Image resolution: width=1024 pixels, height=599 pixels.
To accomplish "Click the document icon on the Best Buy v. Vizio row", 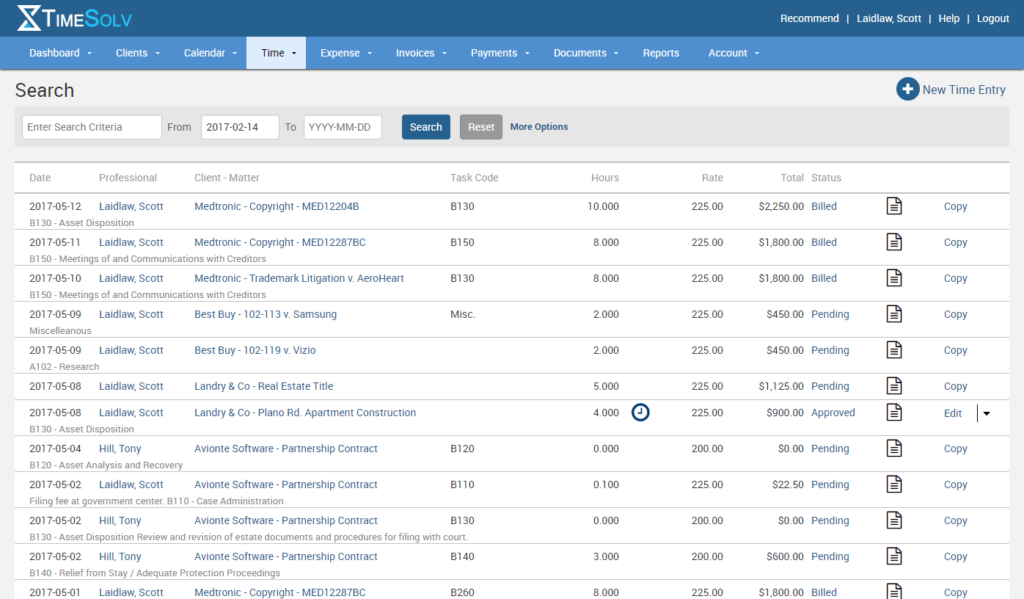I will point(893,350).
